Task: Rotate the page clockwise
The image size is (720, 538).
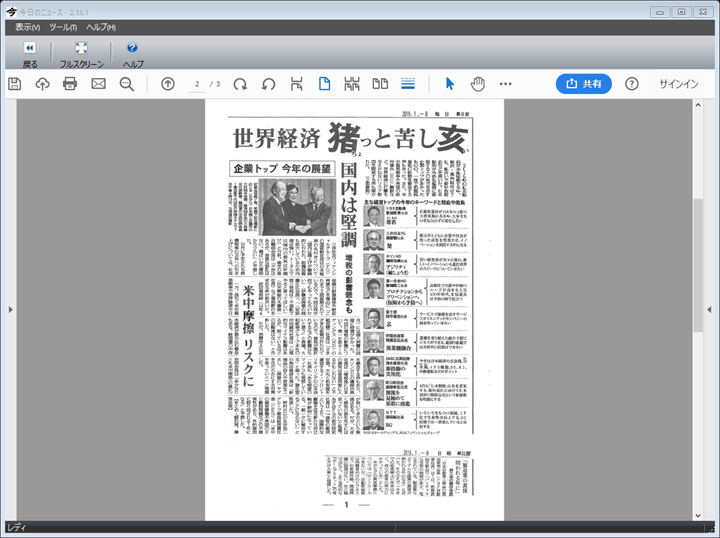Action: click(x=240, y=84)
